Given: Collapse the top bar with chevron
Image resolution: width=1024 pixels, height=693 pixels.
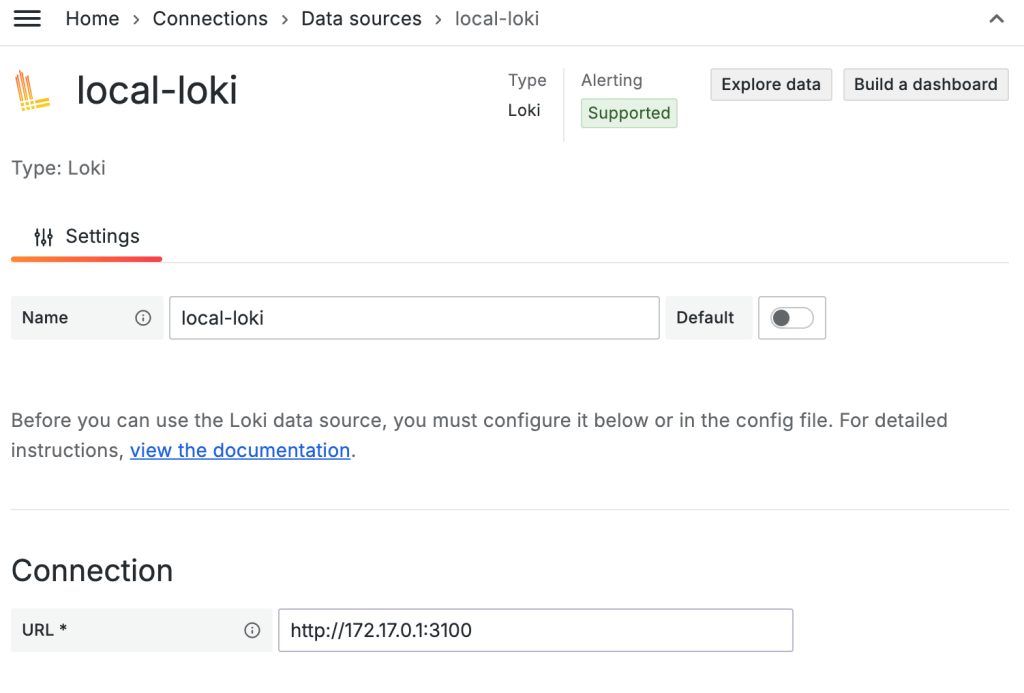Looking at the screenshot, I should click(997, 19).
